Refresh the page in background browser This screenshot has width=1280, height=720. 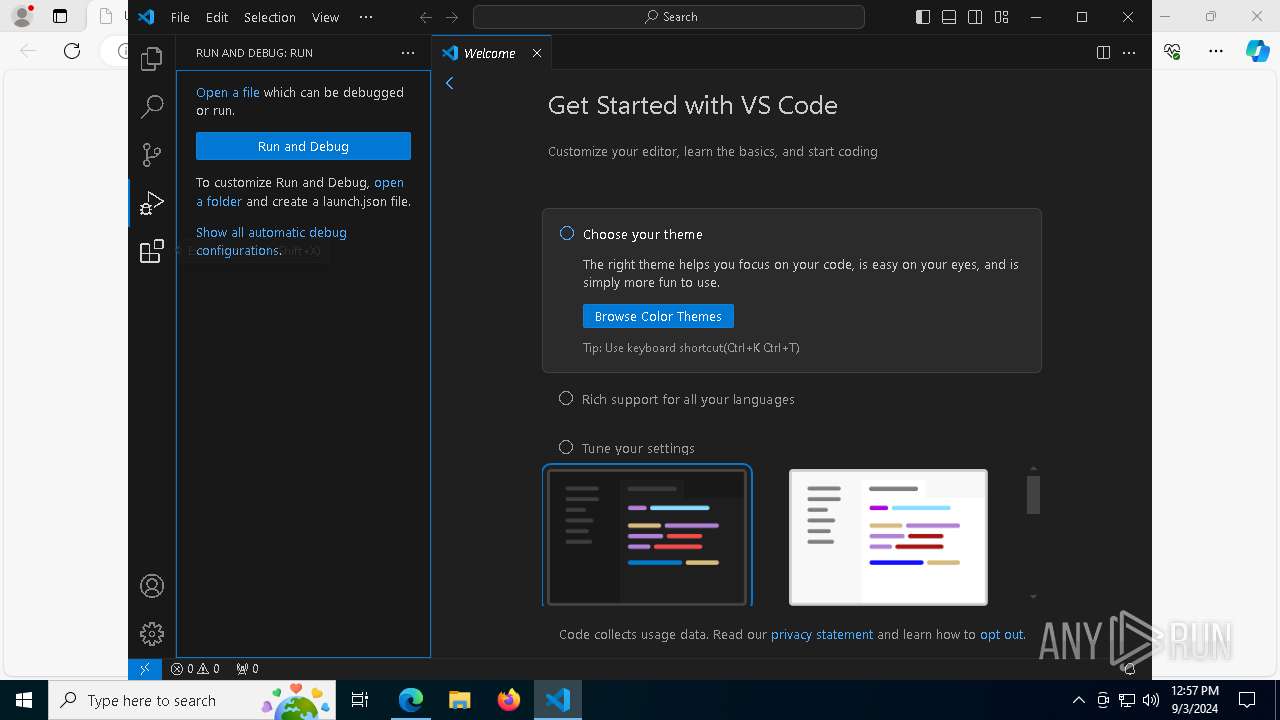coord(72,51)
